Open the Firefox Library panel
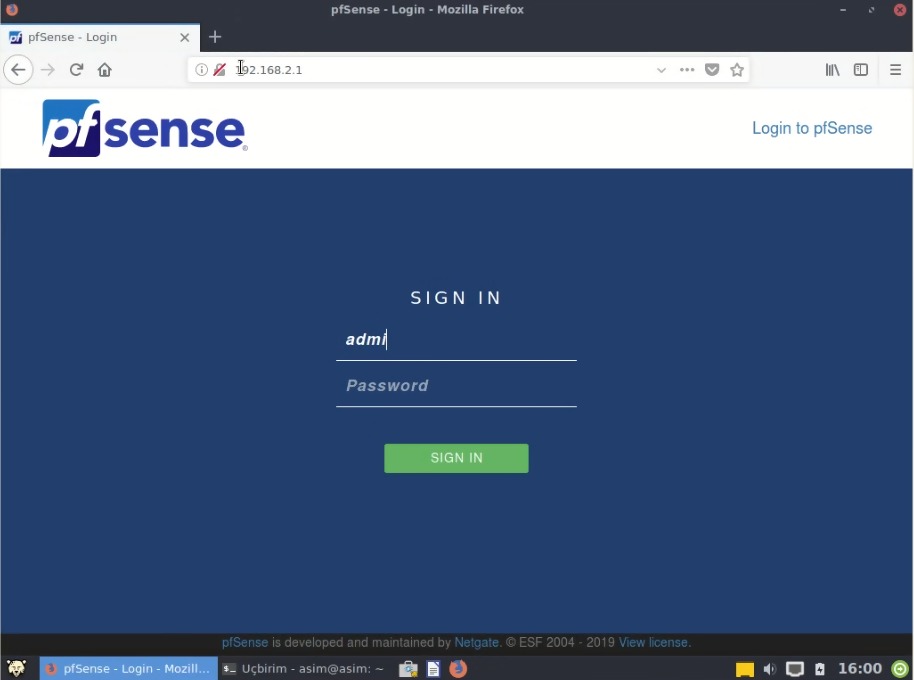This screenshot has height=680, width=914. click(832, 69)
